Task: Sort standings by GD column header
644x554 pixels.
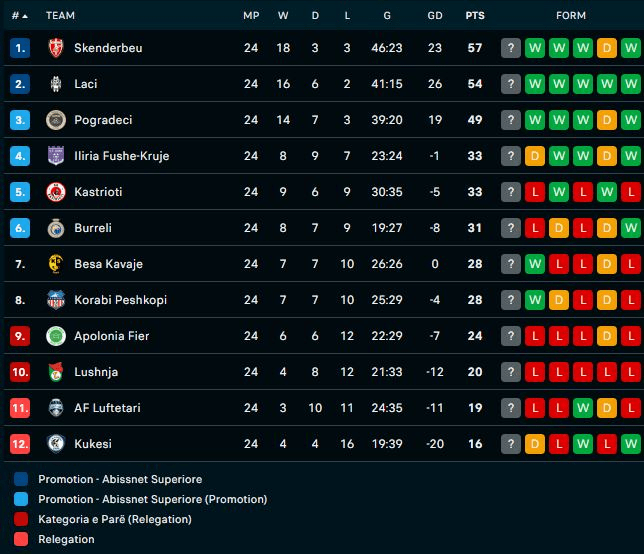Action: 434,16
